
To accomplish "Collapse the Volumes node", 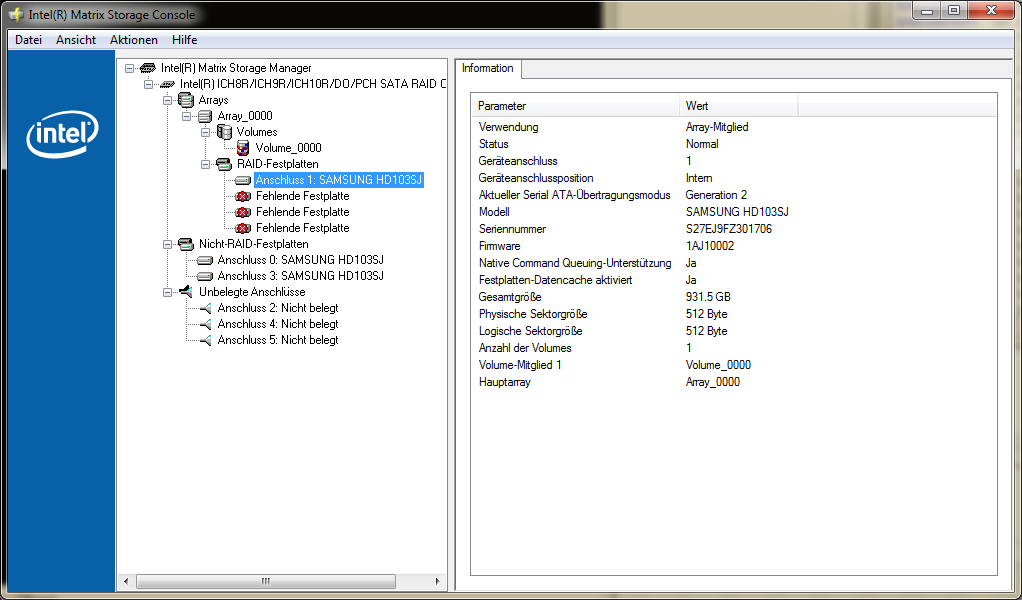I will [205, 132].
